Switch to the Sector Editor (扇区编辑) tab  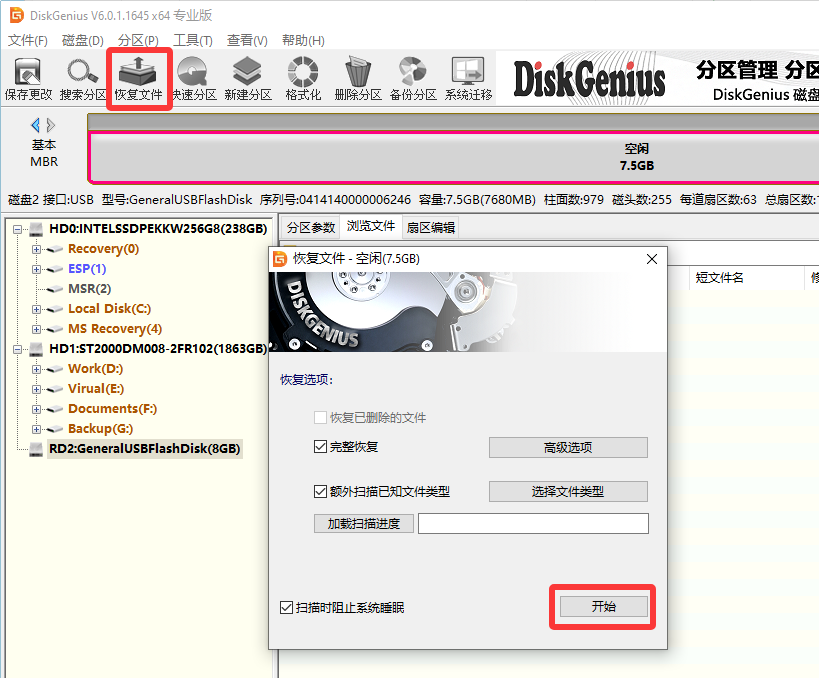tap(430, 228)
